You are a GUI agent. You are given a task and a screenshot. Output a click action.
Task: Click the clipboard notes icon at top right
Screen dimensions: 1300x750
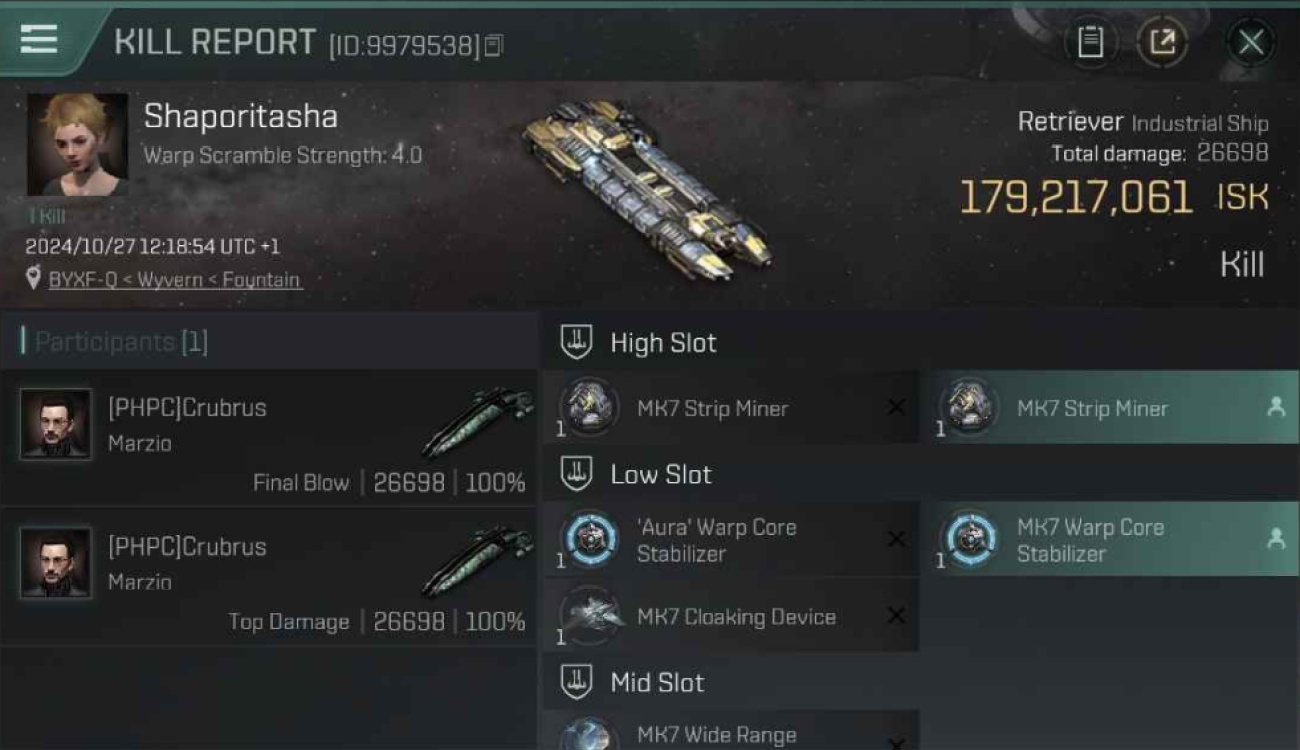click(x=1090, y=43)
